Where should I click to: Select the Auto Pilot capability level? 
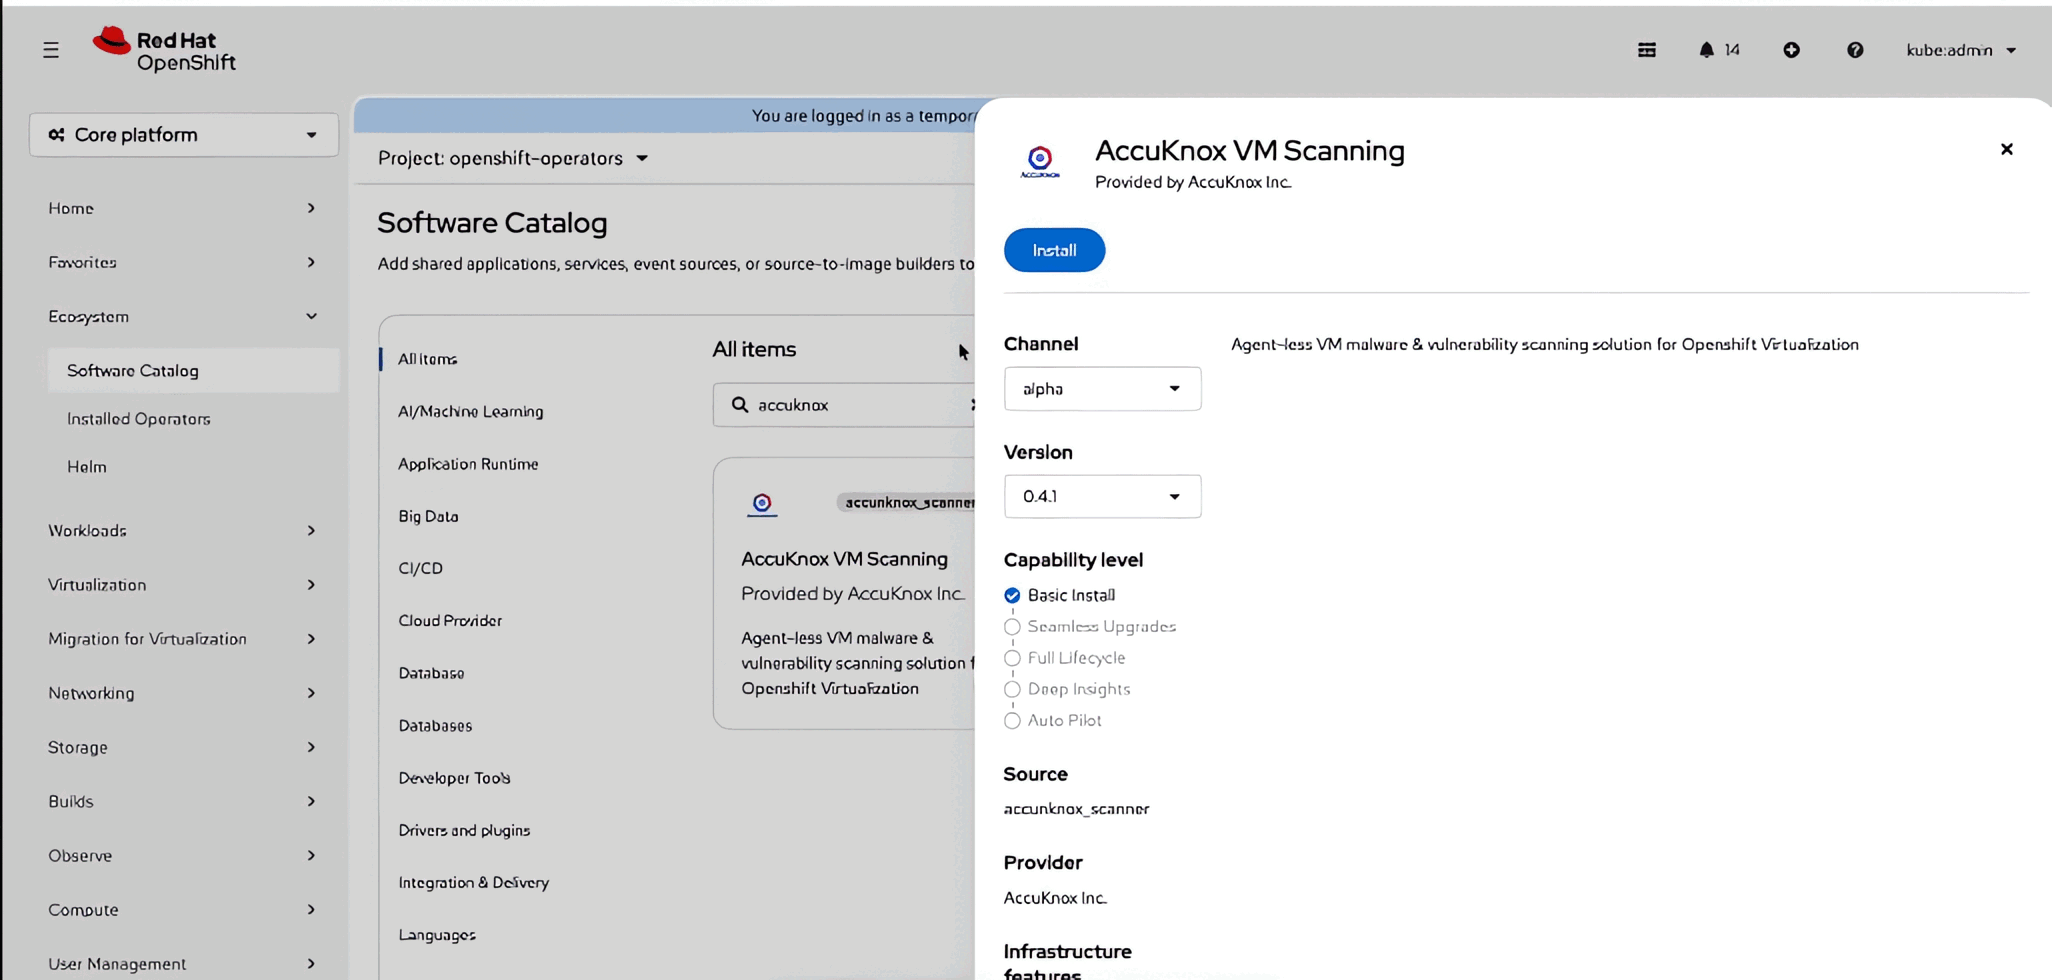tap(1012, 721)
